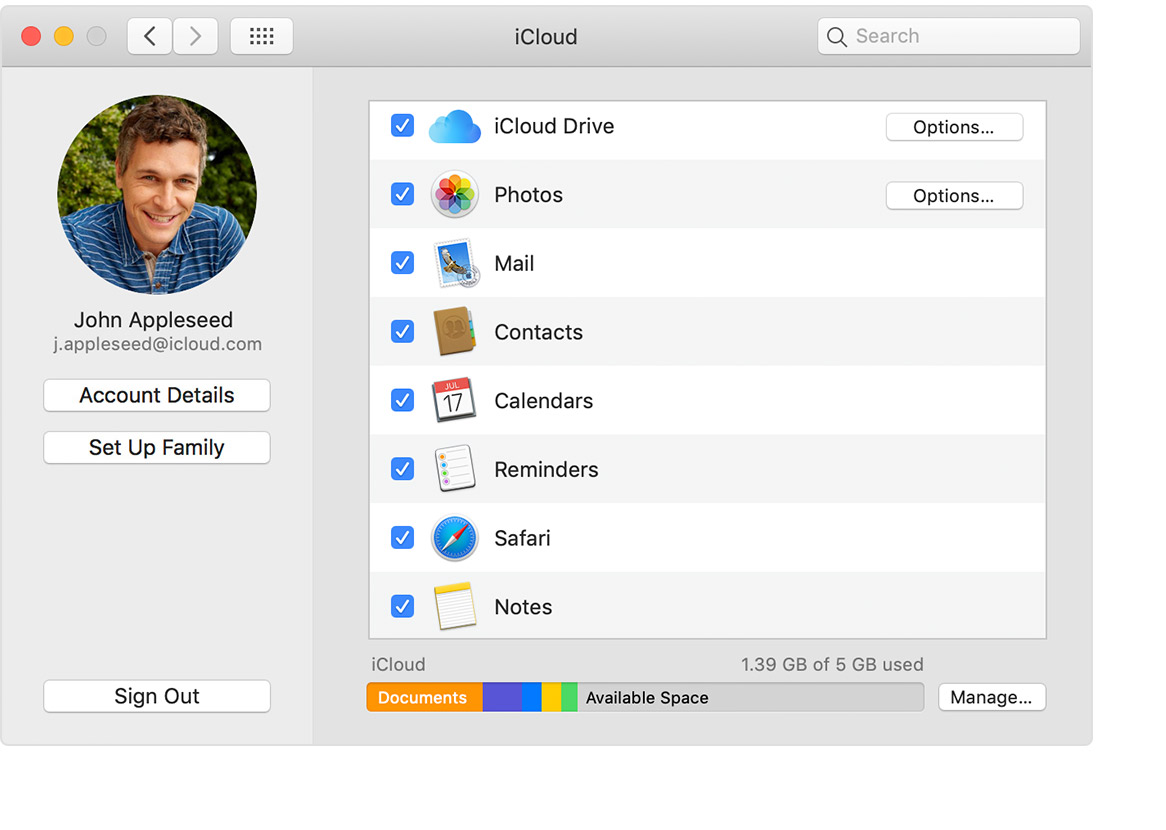Open Manage storage dialog
The image size is (1166, 830).
(x=991, y=697)
